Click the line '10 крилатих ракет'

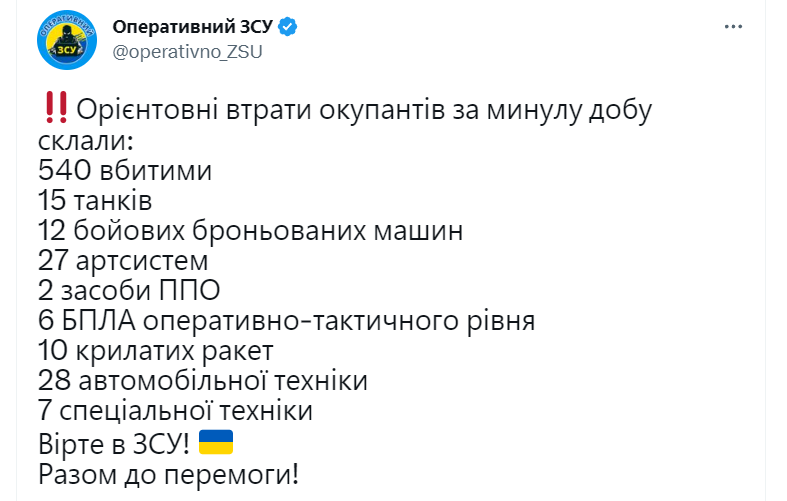click(156, 351)
